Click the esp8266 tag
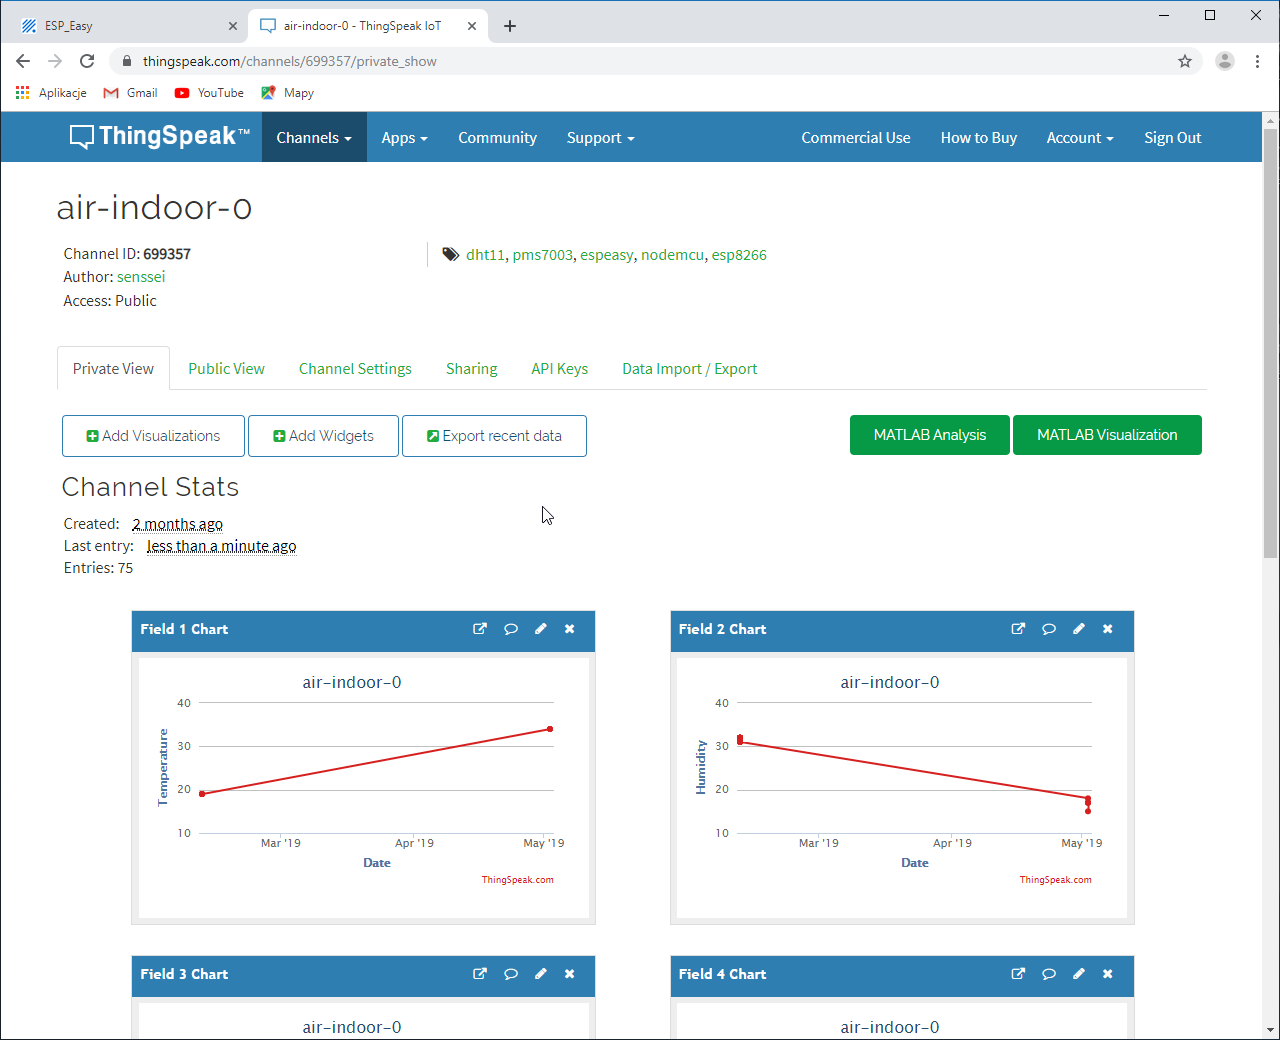The width and height of the screenshot is (1280, 1040). [x=739, y=255]
